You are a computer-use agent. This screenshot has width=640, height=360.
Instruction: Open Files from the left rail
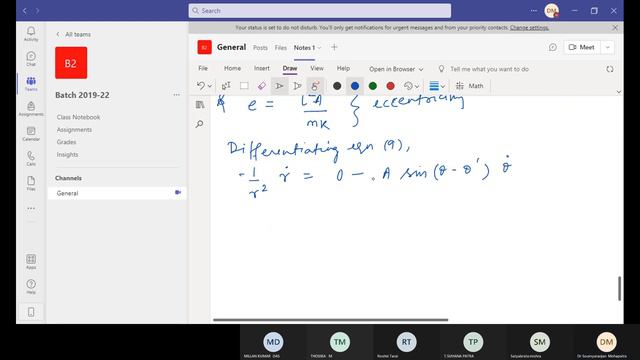[x=31, y=183]
